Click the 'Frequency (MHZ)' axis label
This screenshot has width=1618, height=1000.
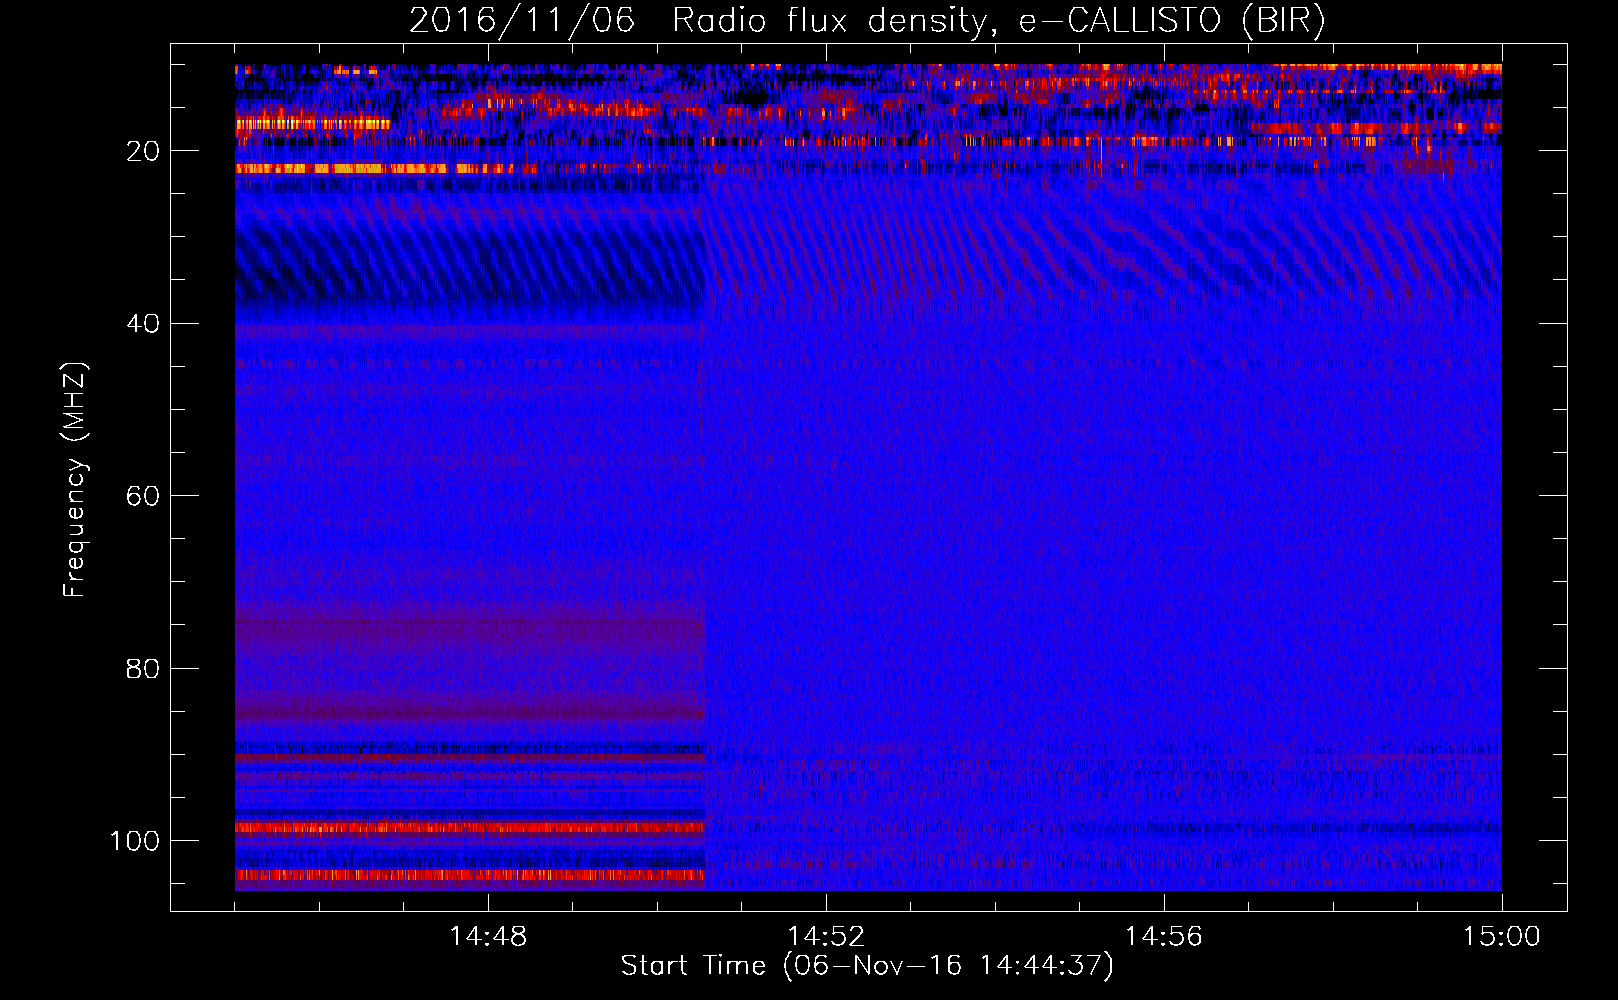click(x=75, y=480)
